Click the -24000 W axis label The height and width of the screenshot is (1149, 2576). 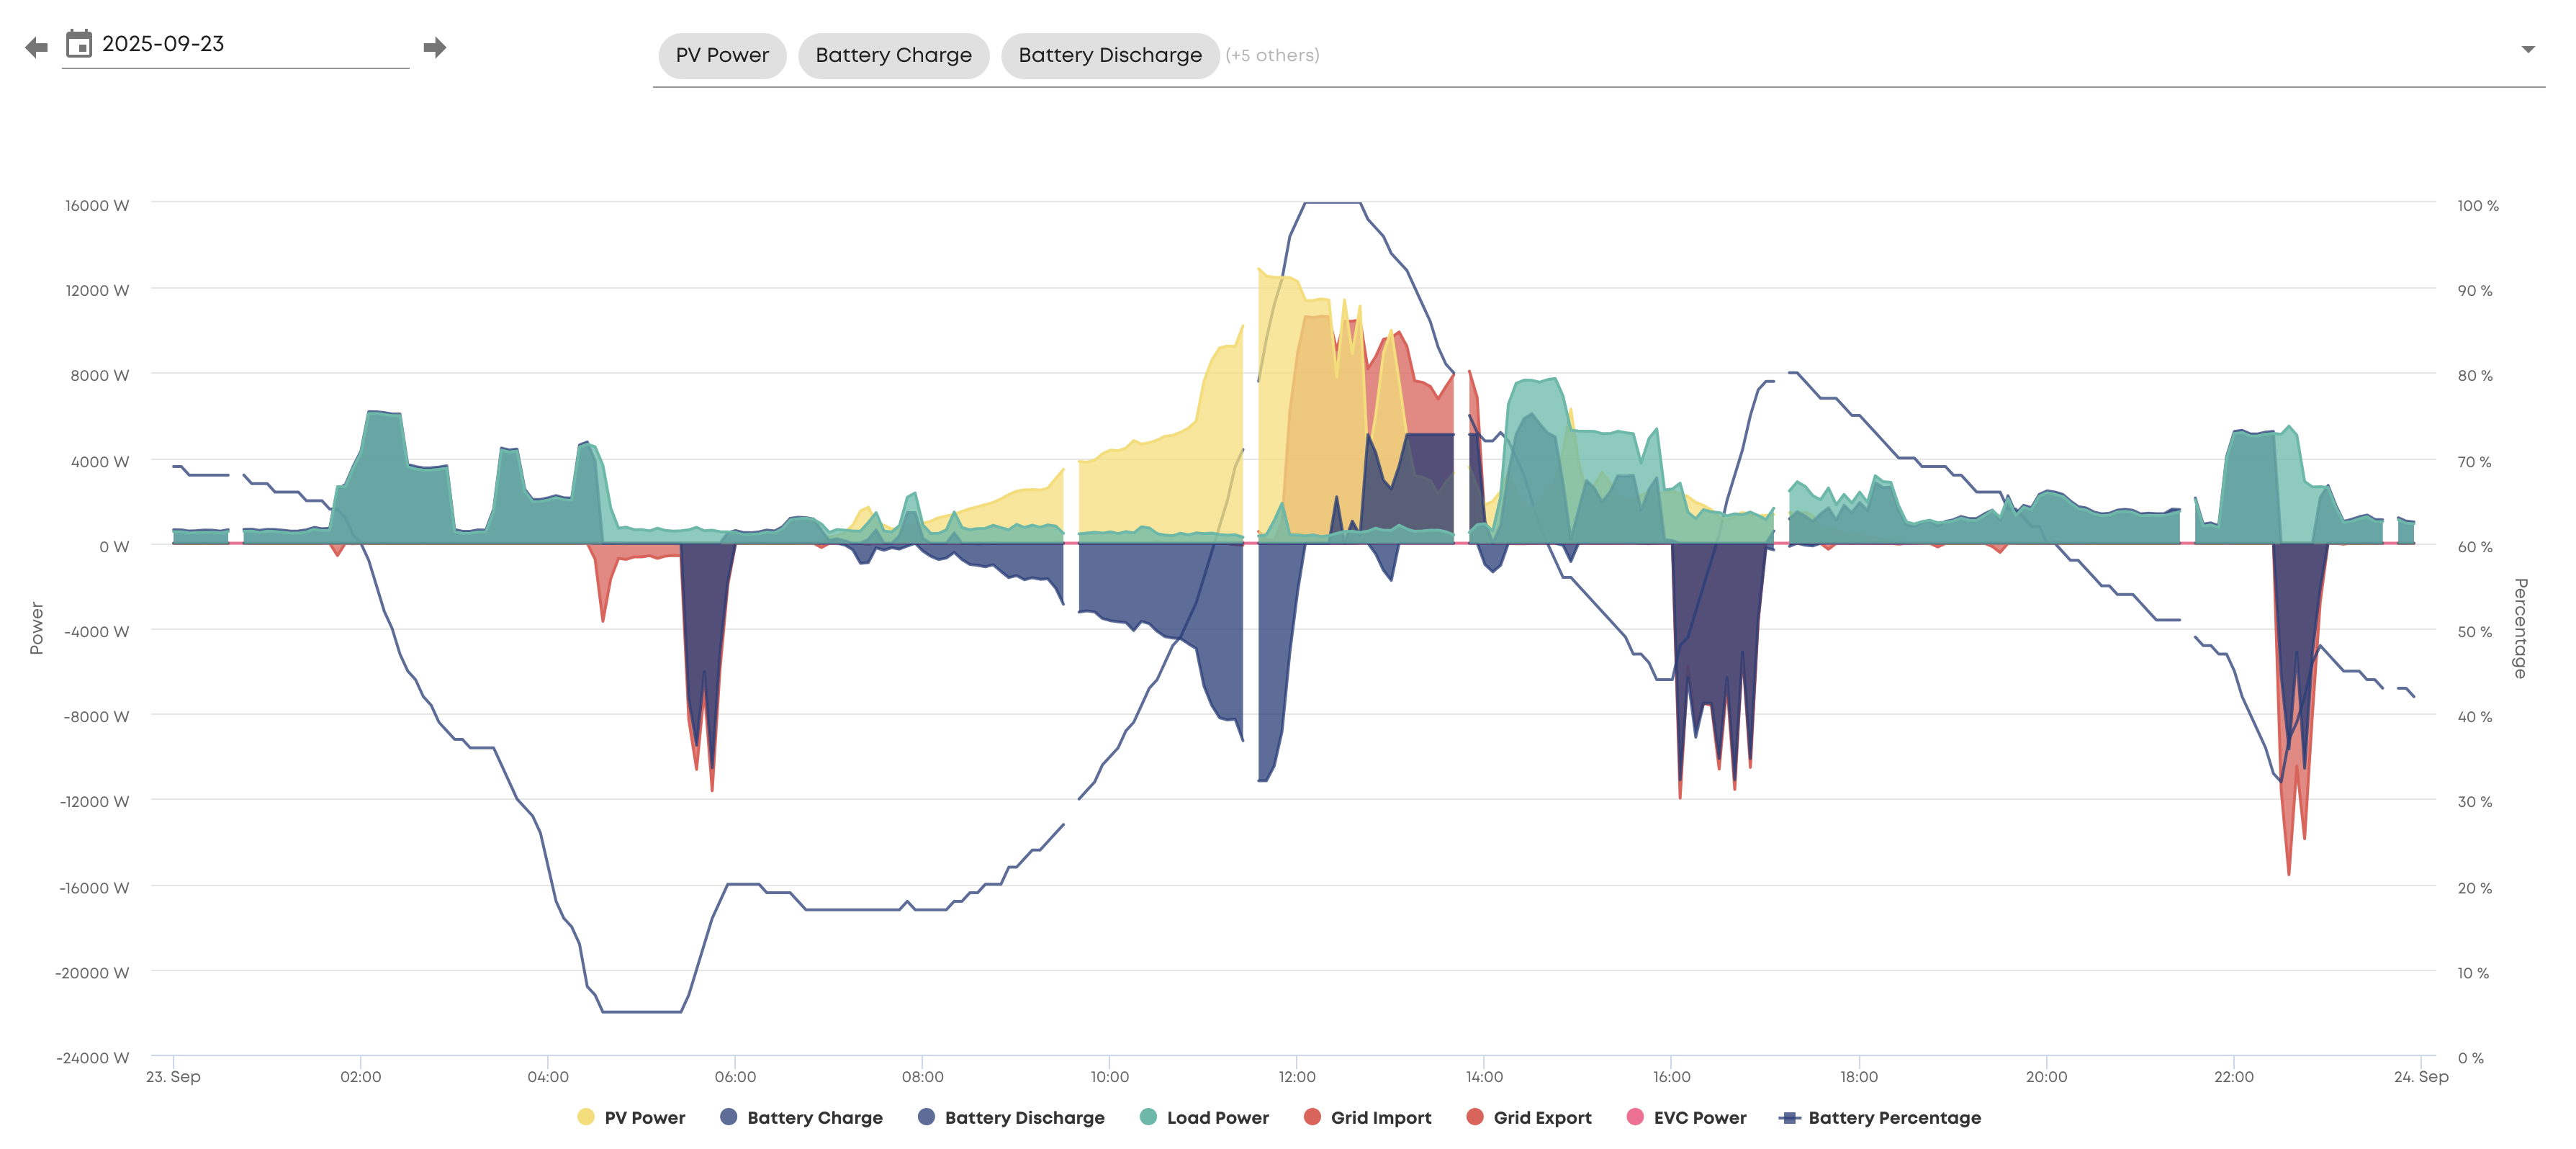pos(92,1057)
